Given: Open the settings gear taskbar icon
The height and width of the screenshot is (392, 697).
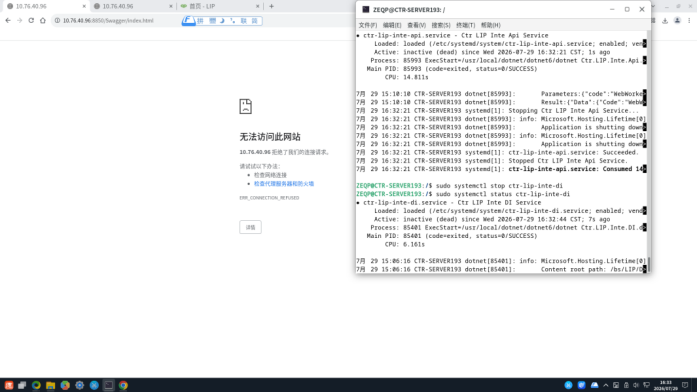Looking at the screenshot, I should point(80,385).
